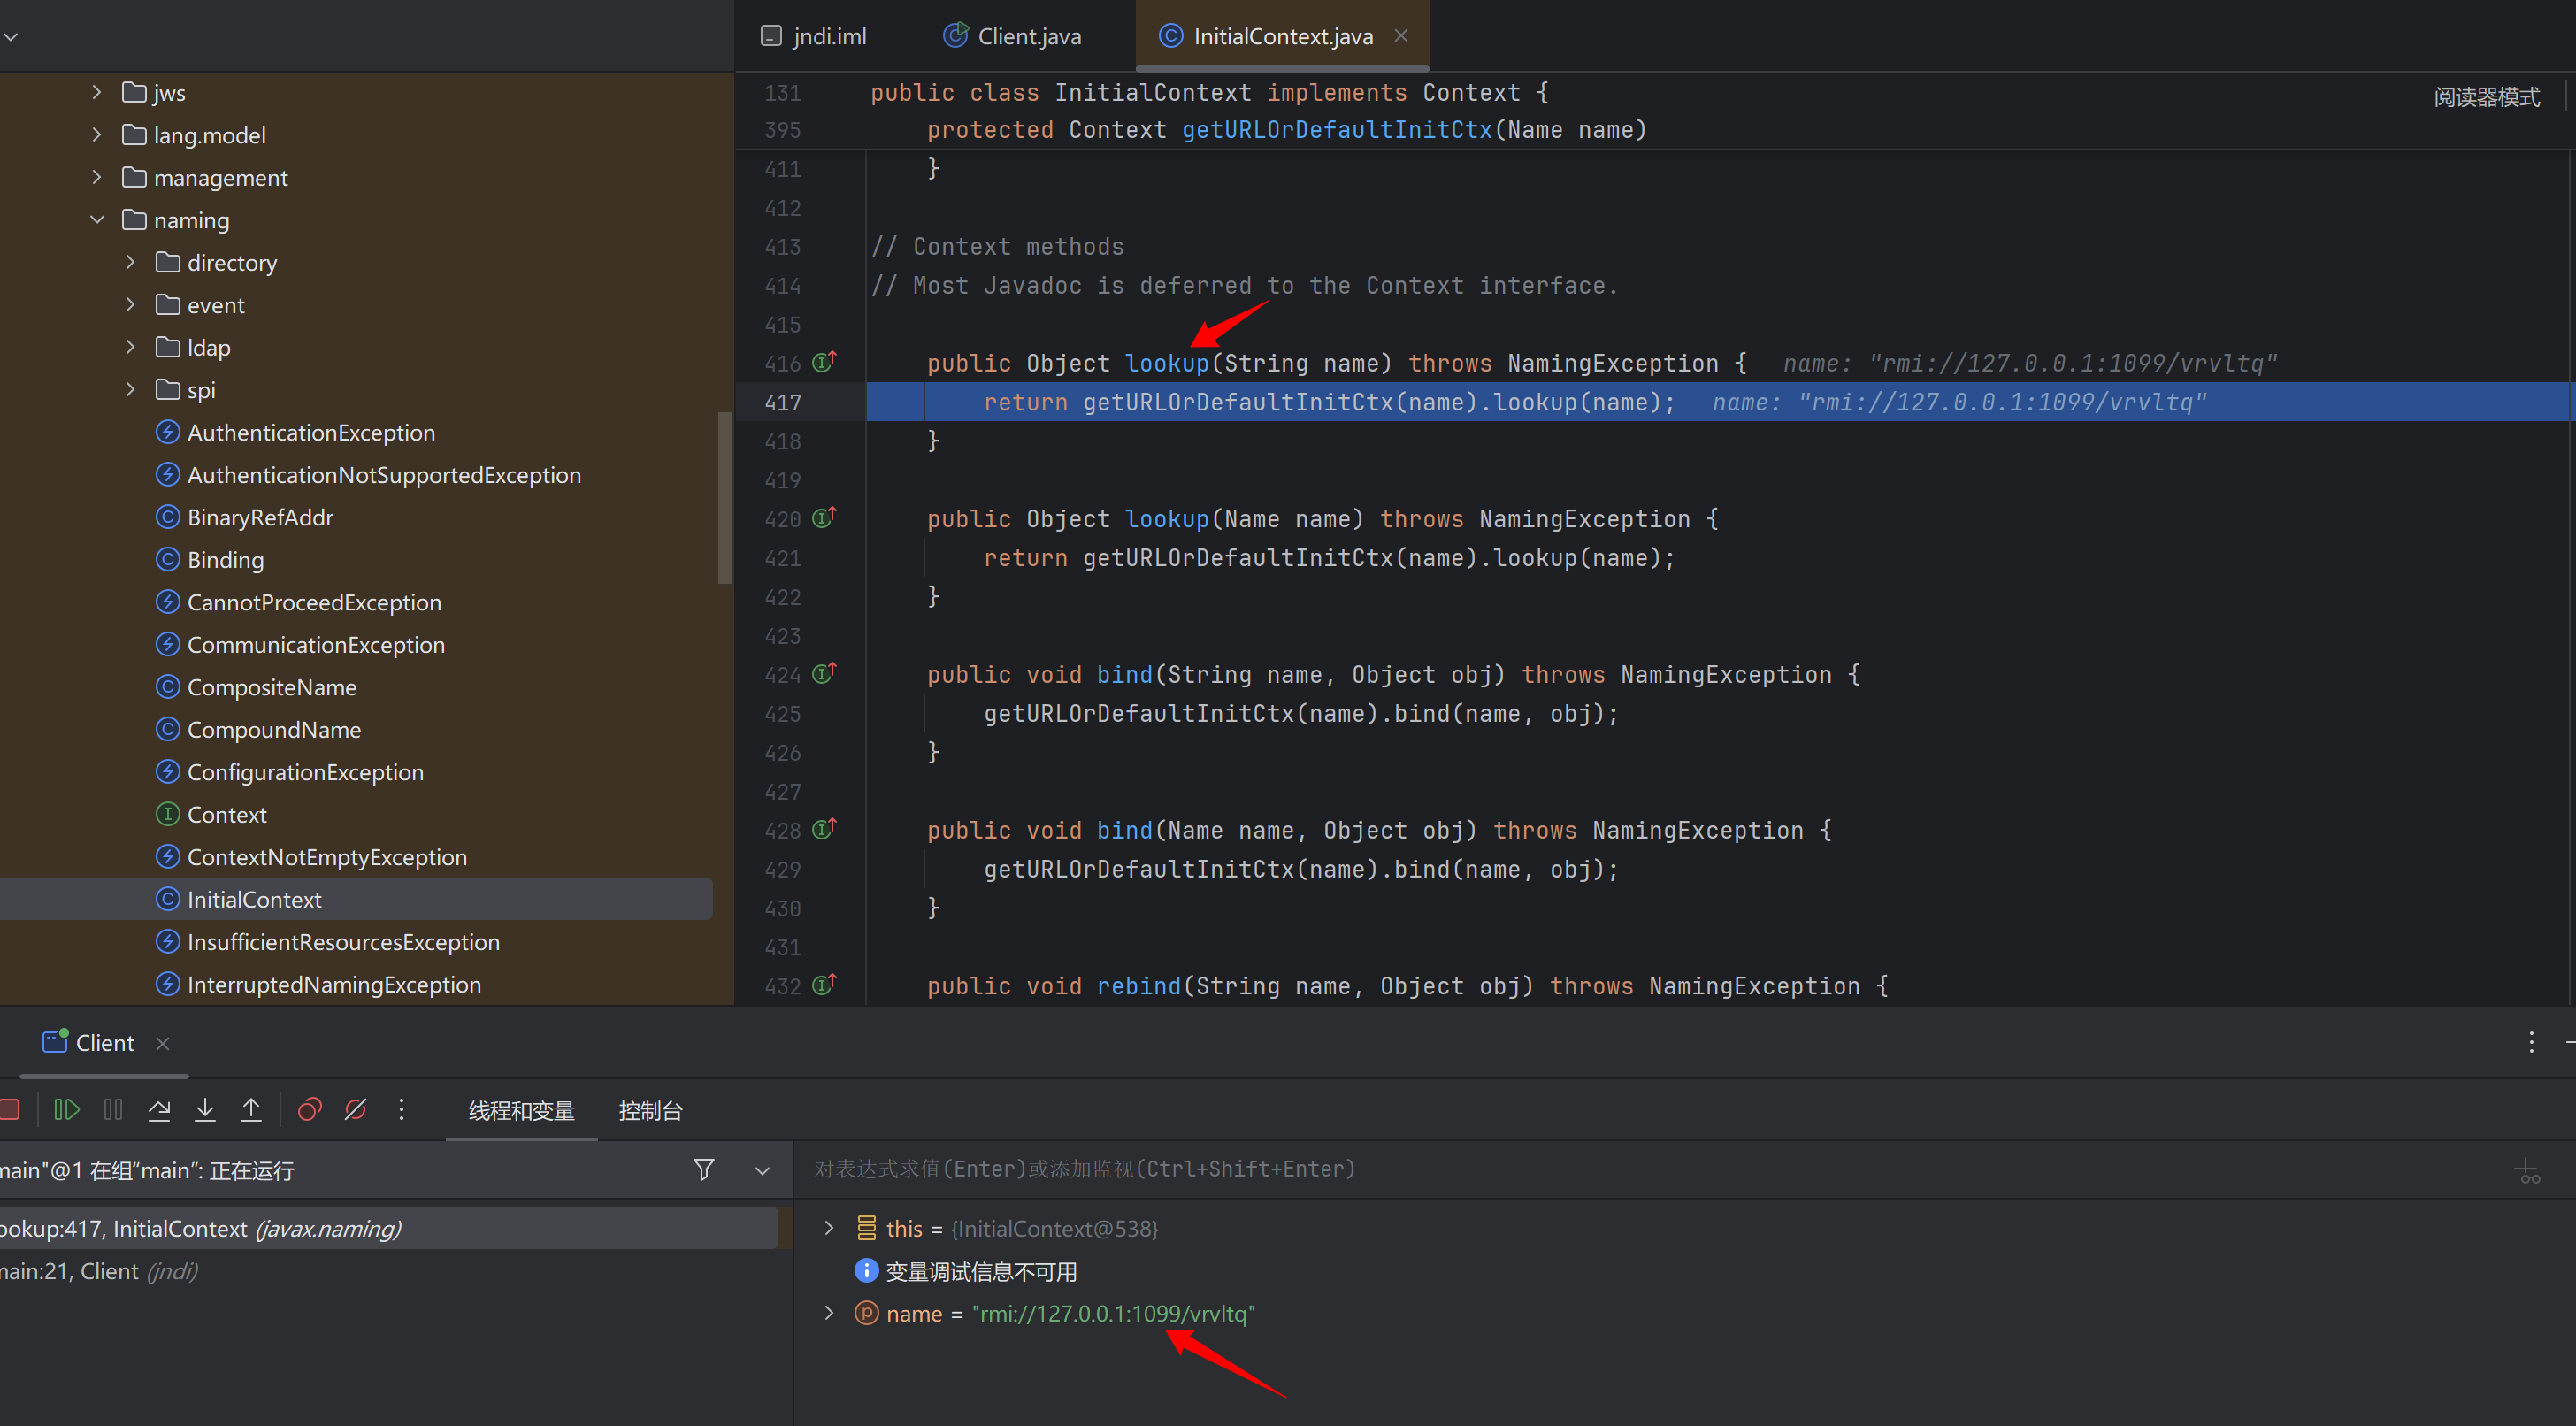Click the Pause Program icon

(113, 1109)
